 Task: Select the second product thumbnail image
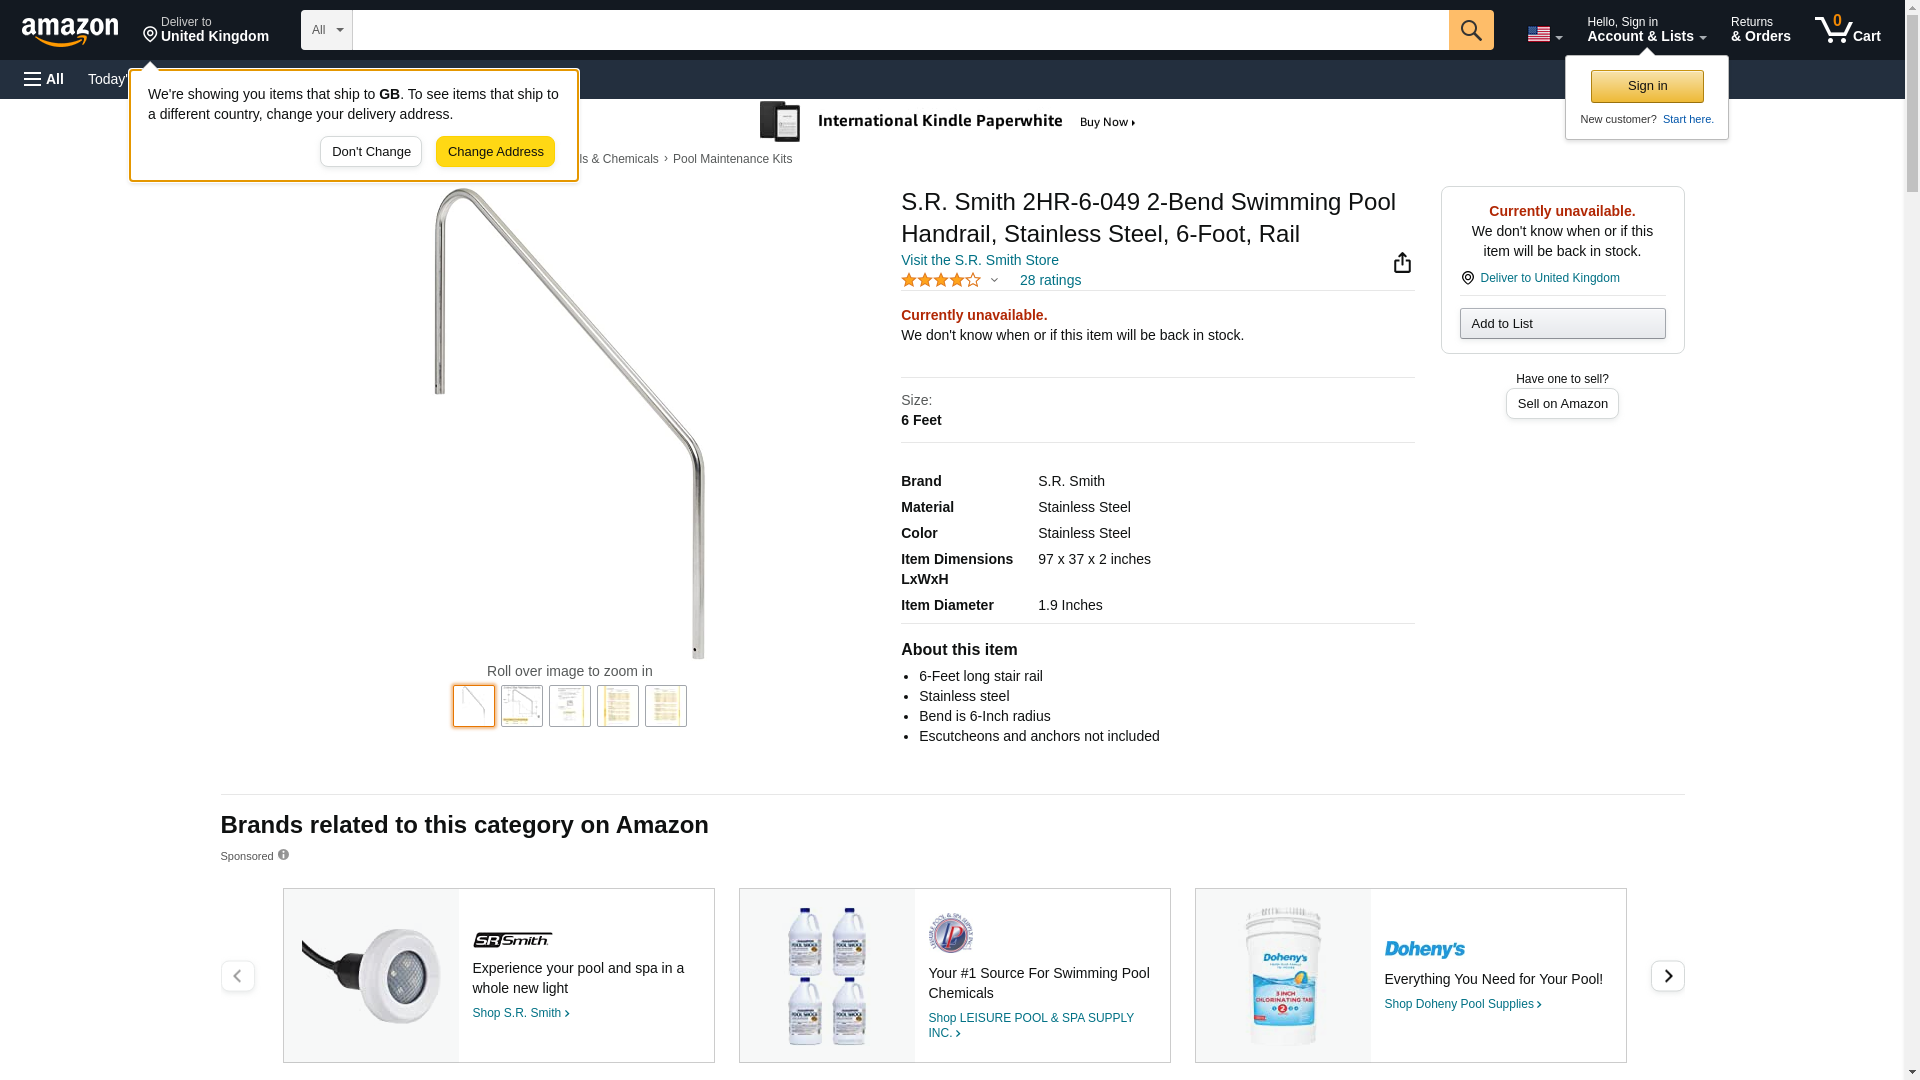tap(522, 706)
